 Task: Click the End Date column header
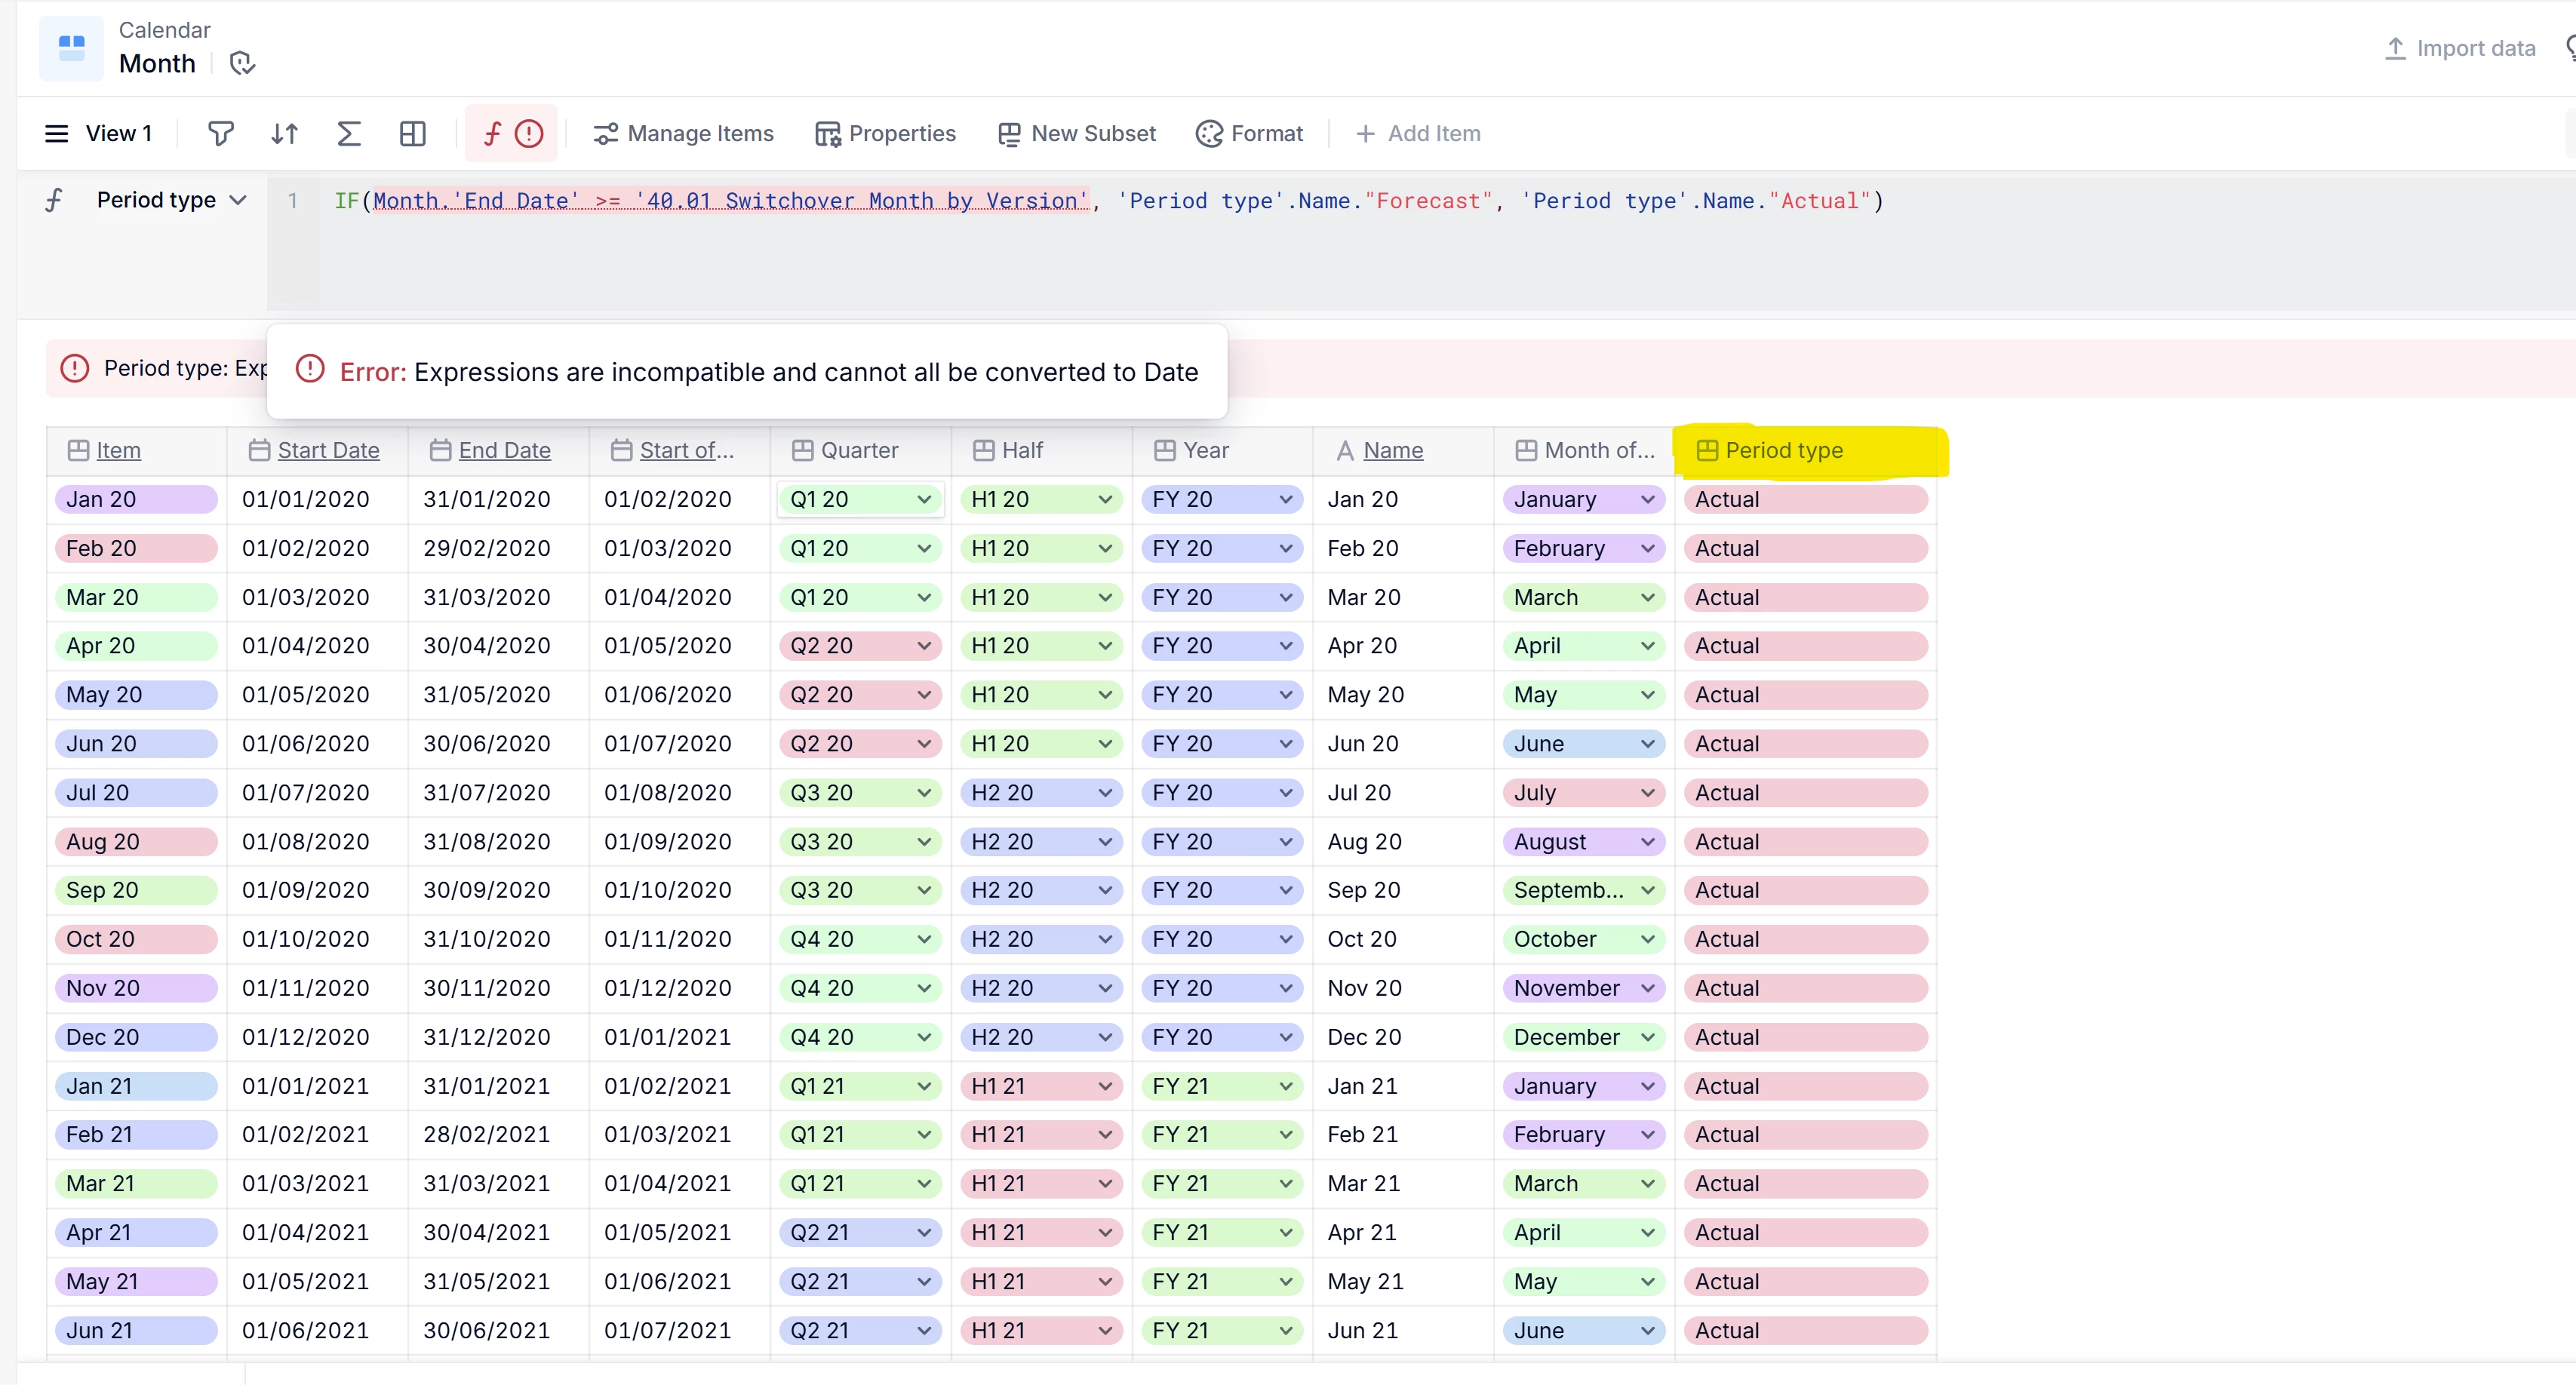point(504,450)
